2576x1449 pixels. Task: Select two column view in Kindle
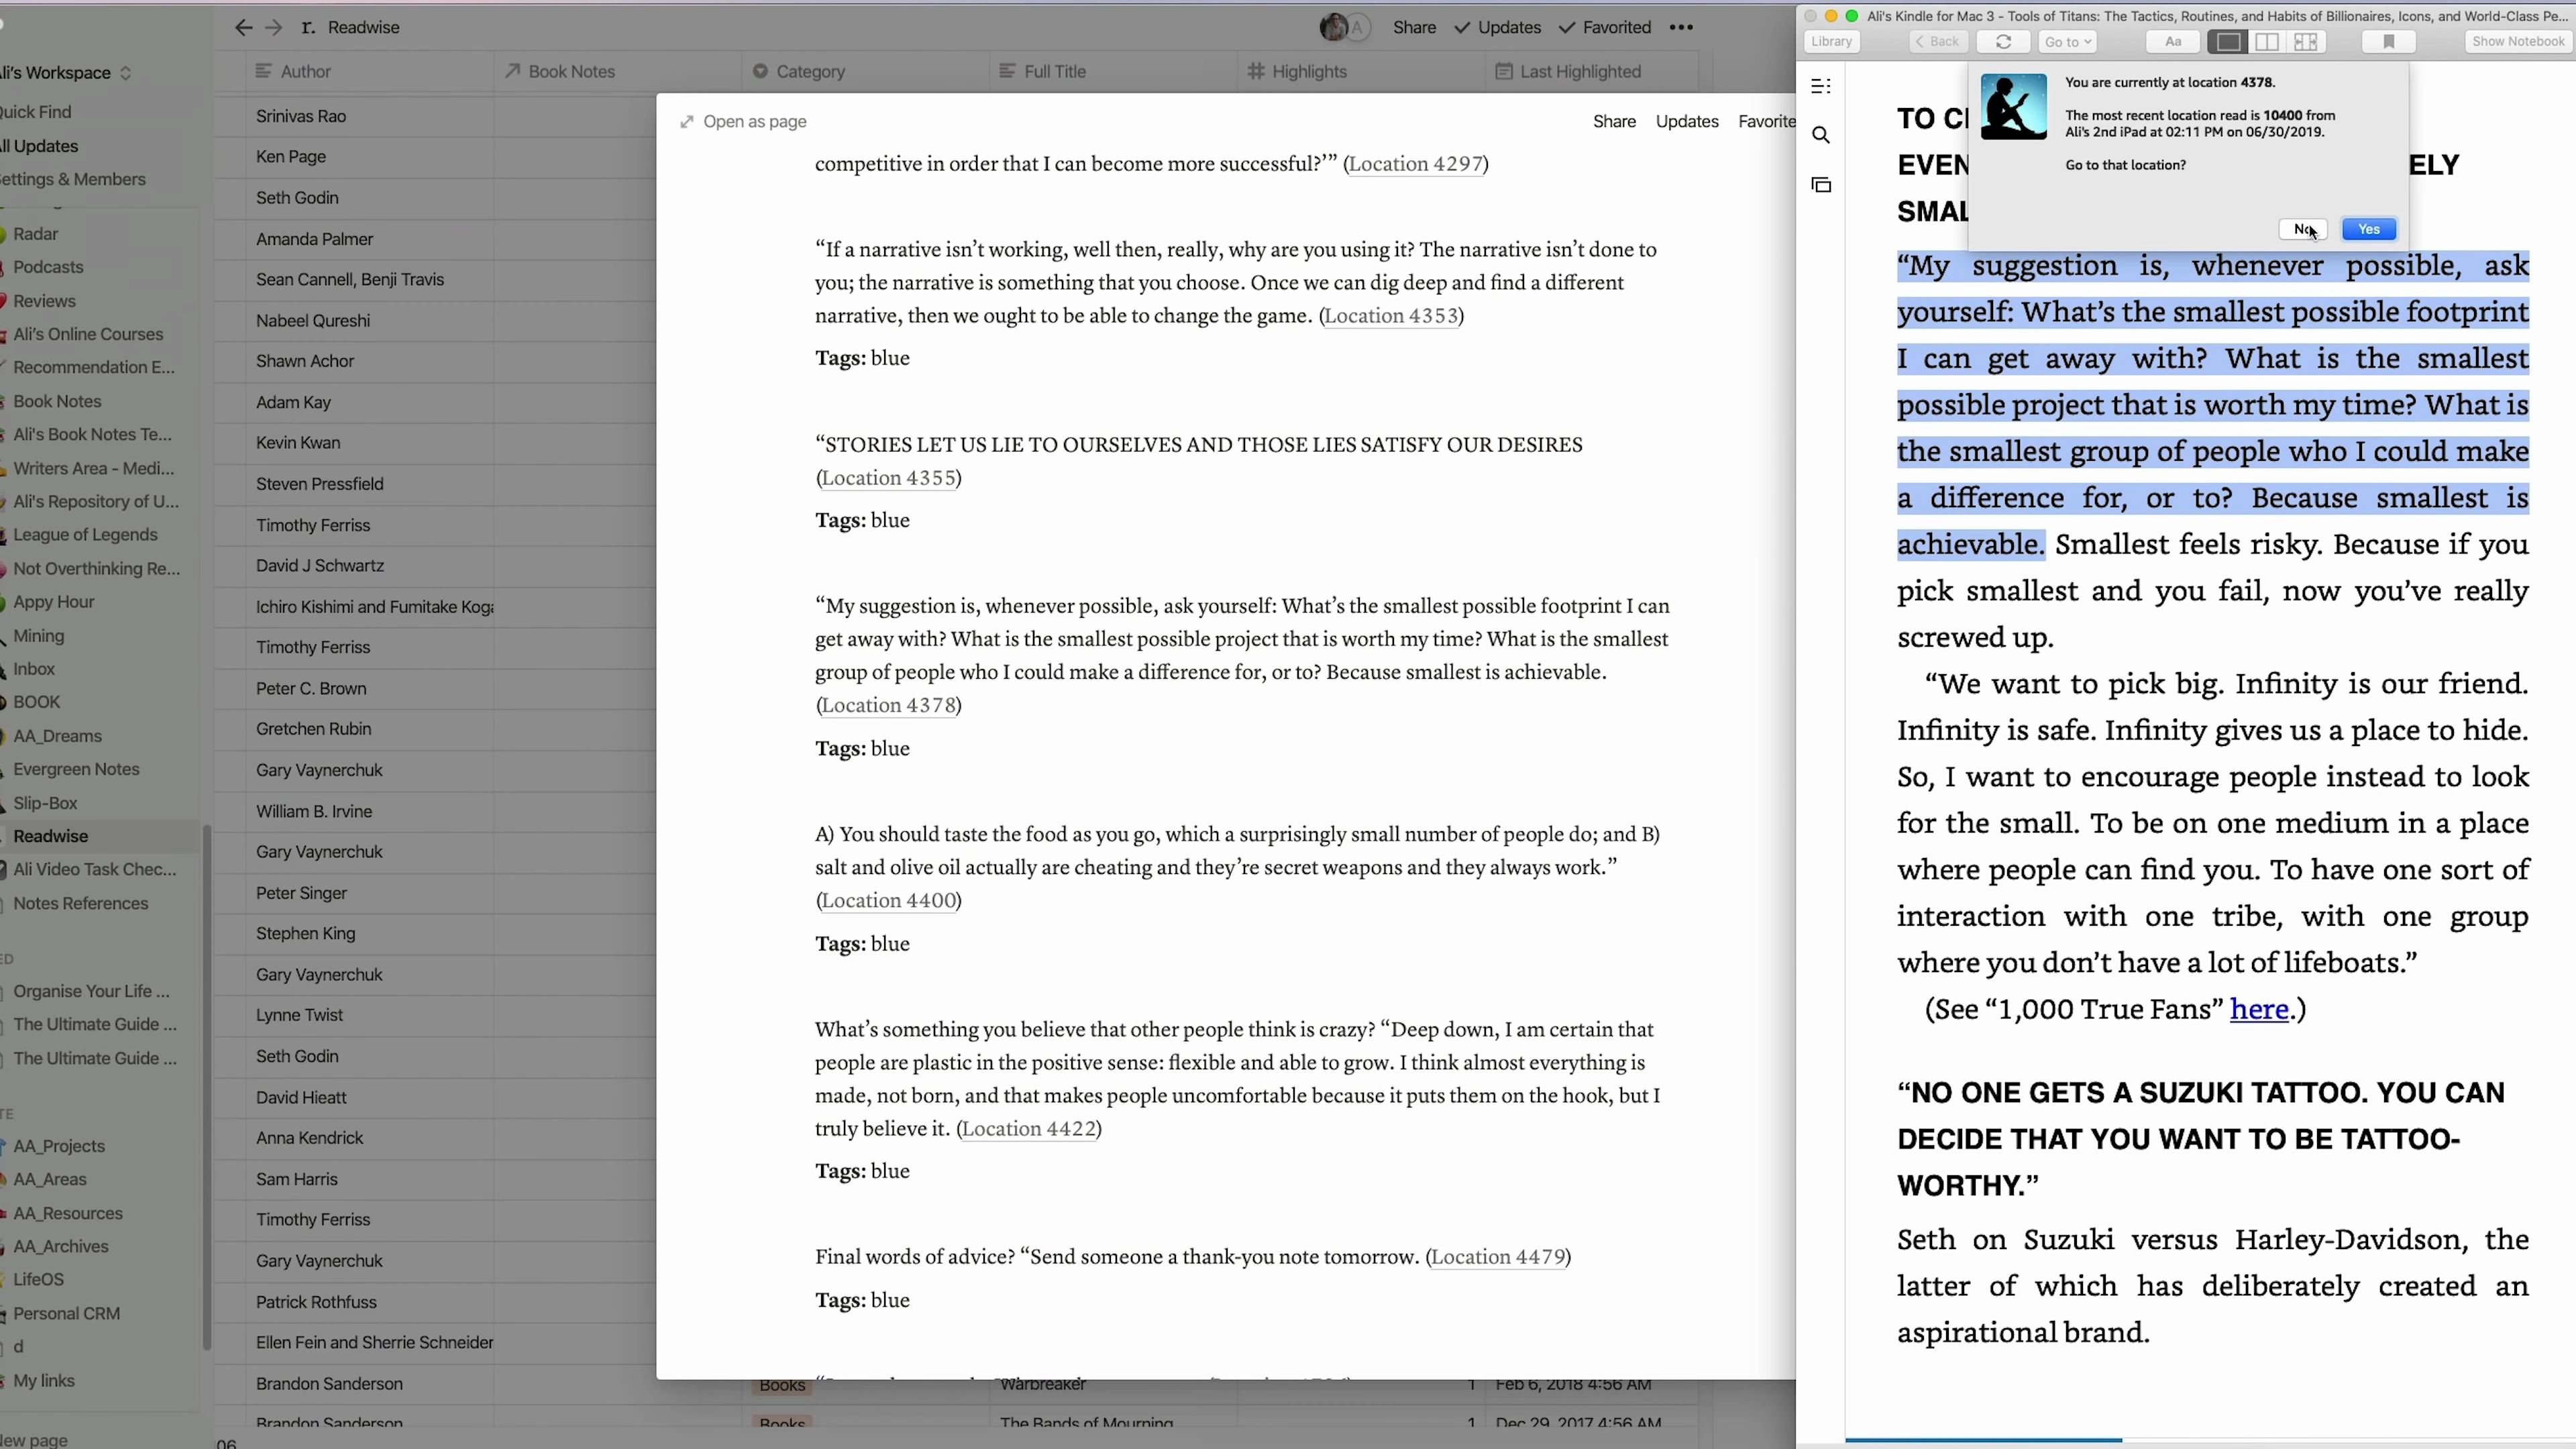tap(2267, 41)
